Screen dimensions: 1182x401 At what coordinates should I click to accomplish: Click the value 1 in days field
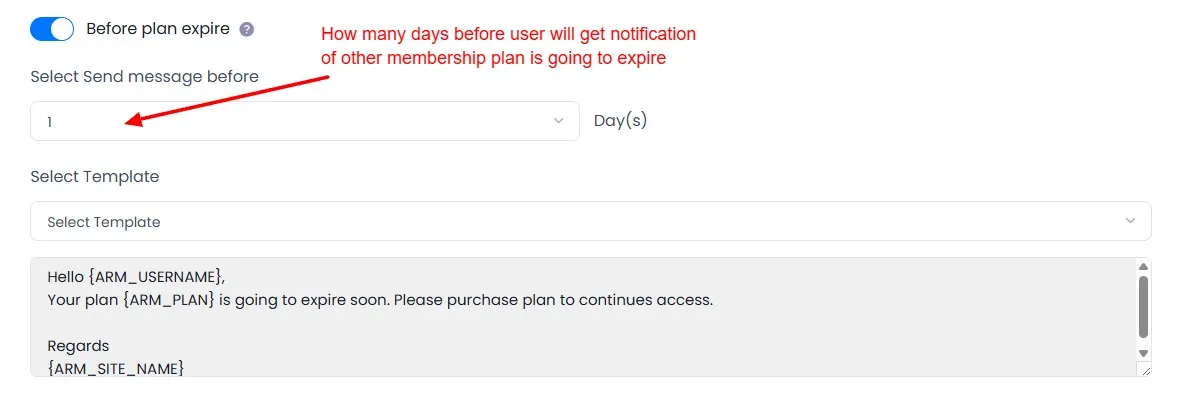[x=50, y=122]
